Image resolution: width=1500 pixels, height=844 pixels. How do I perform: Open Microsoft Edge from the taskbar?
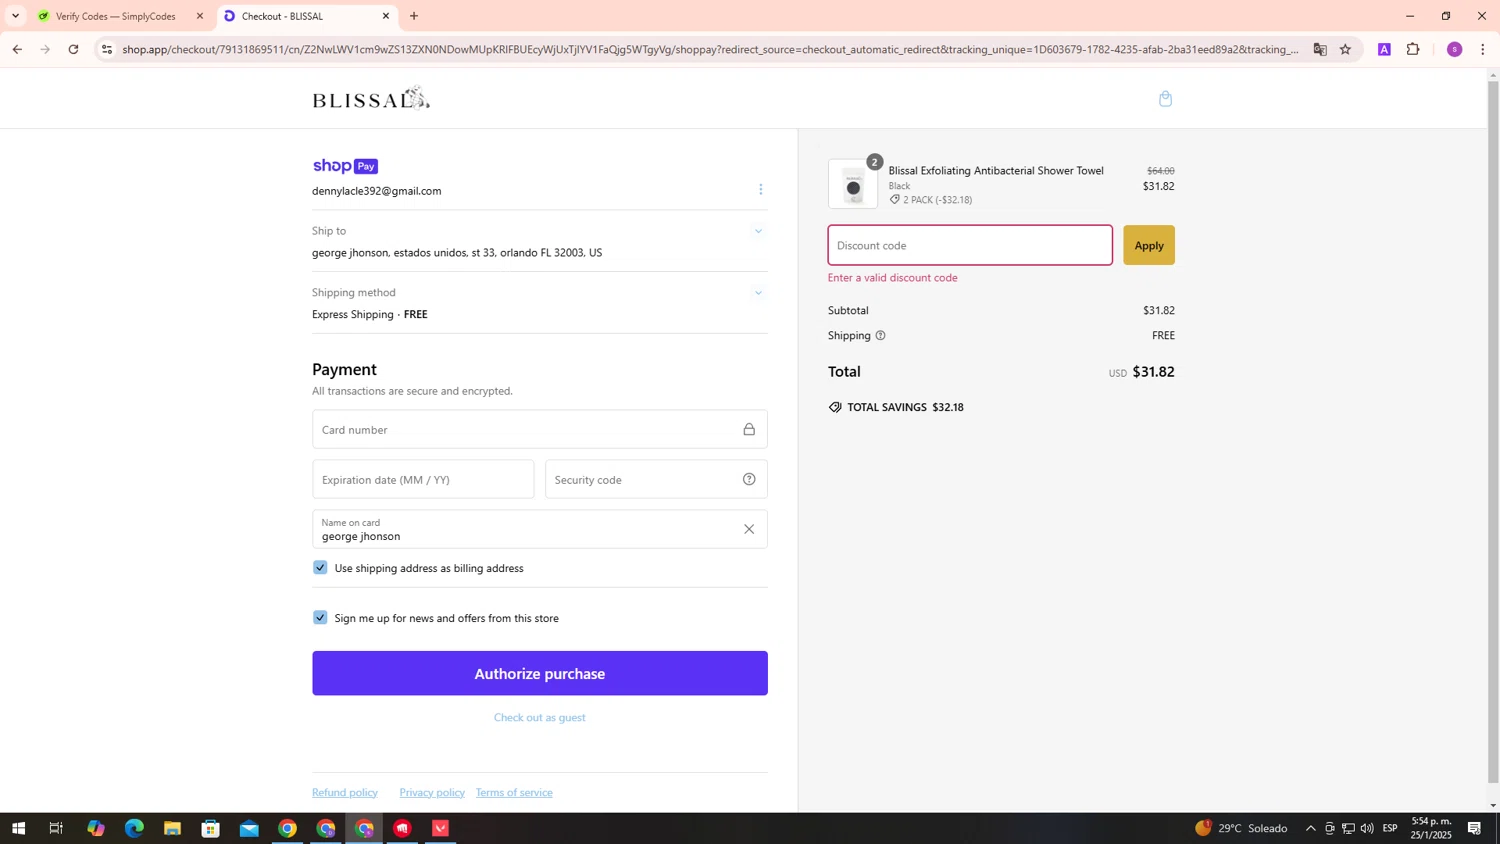coord(134,828)
